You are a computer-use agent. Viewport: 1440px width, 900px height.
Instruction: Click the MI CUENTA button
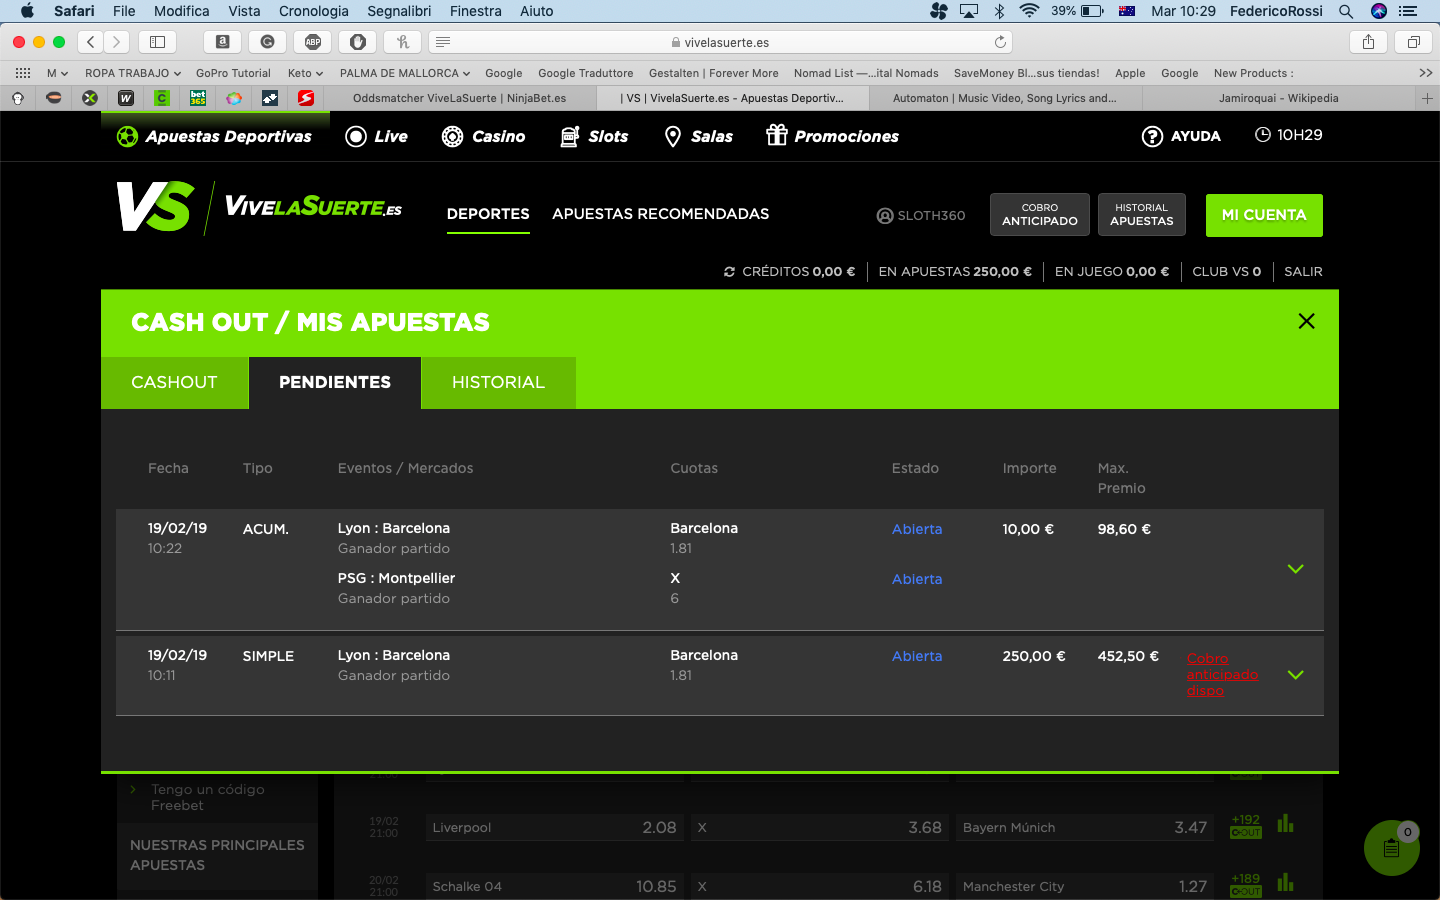tap(1264, 215)
